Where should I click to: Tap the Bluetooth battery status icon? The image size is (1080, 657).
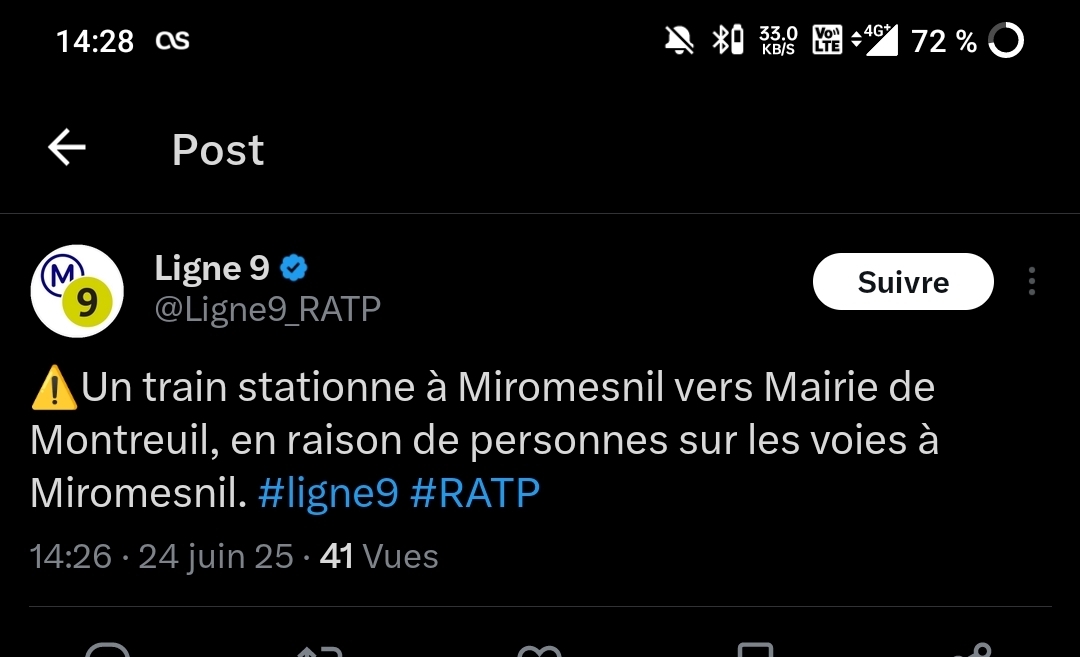click(727, 41)
